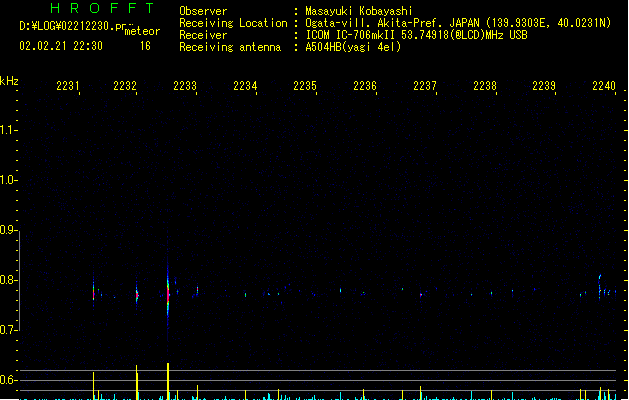This screenshot has width=629, height=400.
Task: Click the 2236 time axis marker
Action: (x=365, y=86)
